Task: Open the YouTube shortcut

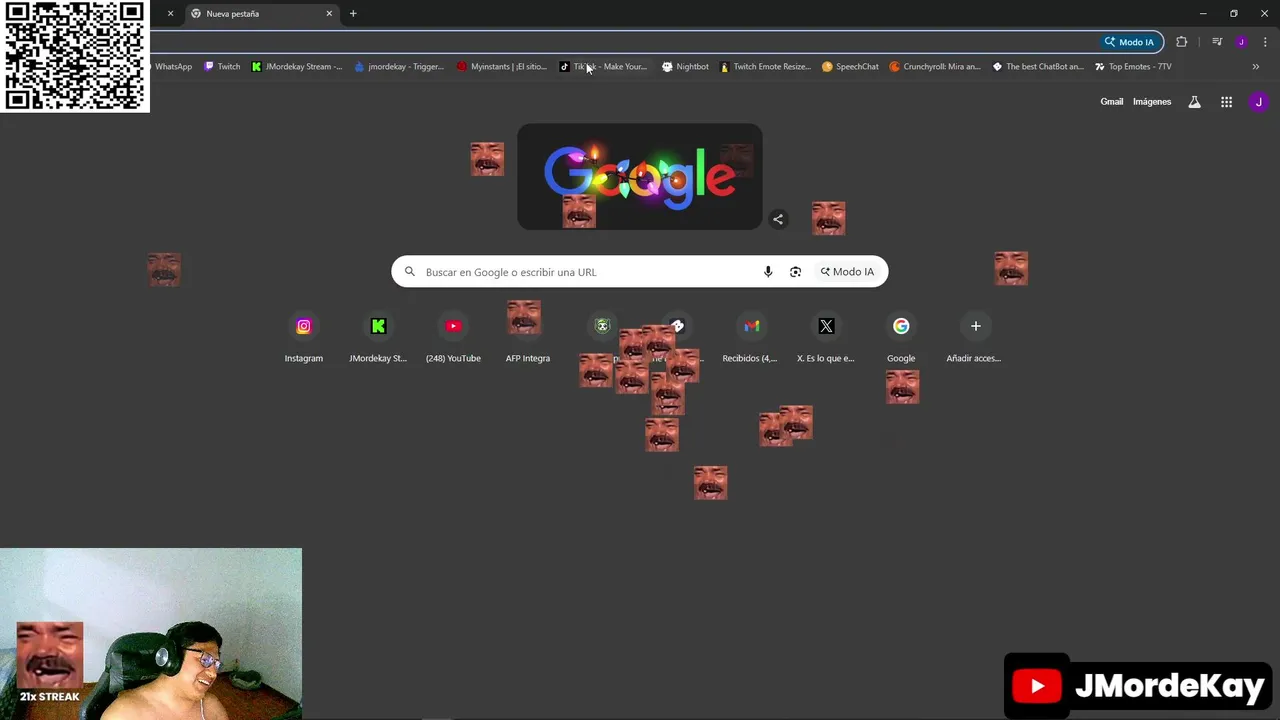Action: click(x=453, y=338)
